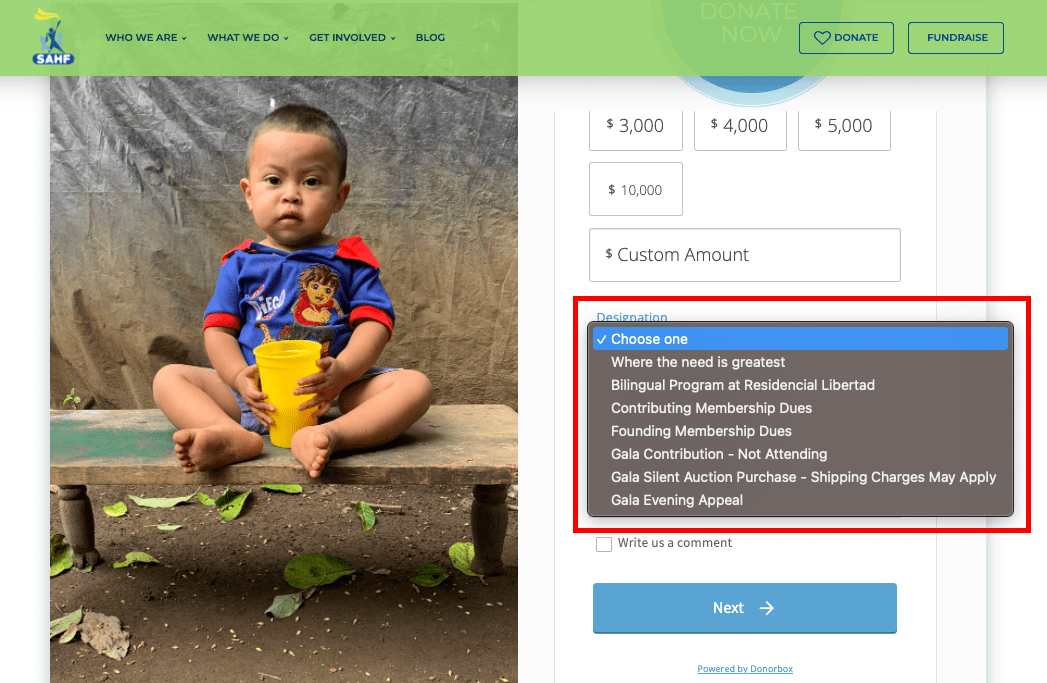The image size is (1047, 683).
Task: Open the GET INVOLVED dropdown menu
Action: pyautogui.click(x=352, y=38)
